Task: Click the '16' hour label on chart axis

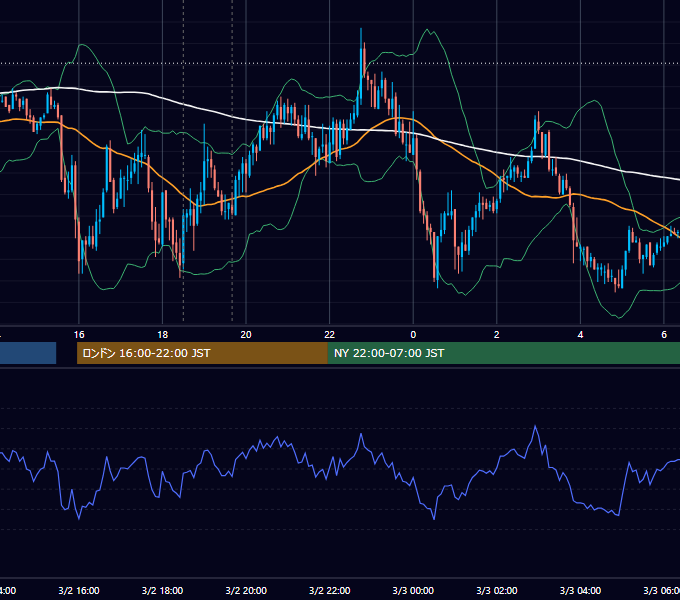Action: tap(79, 335)
